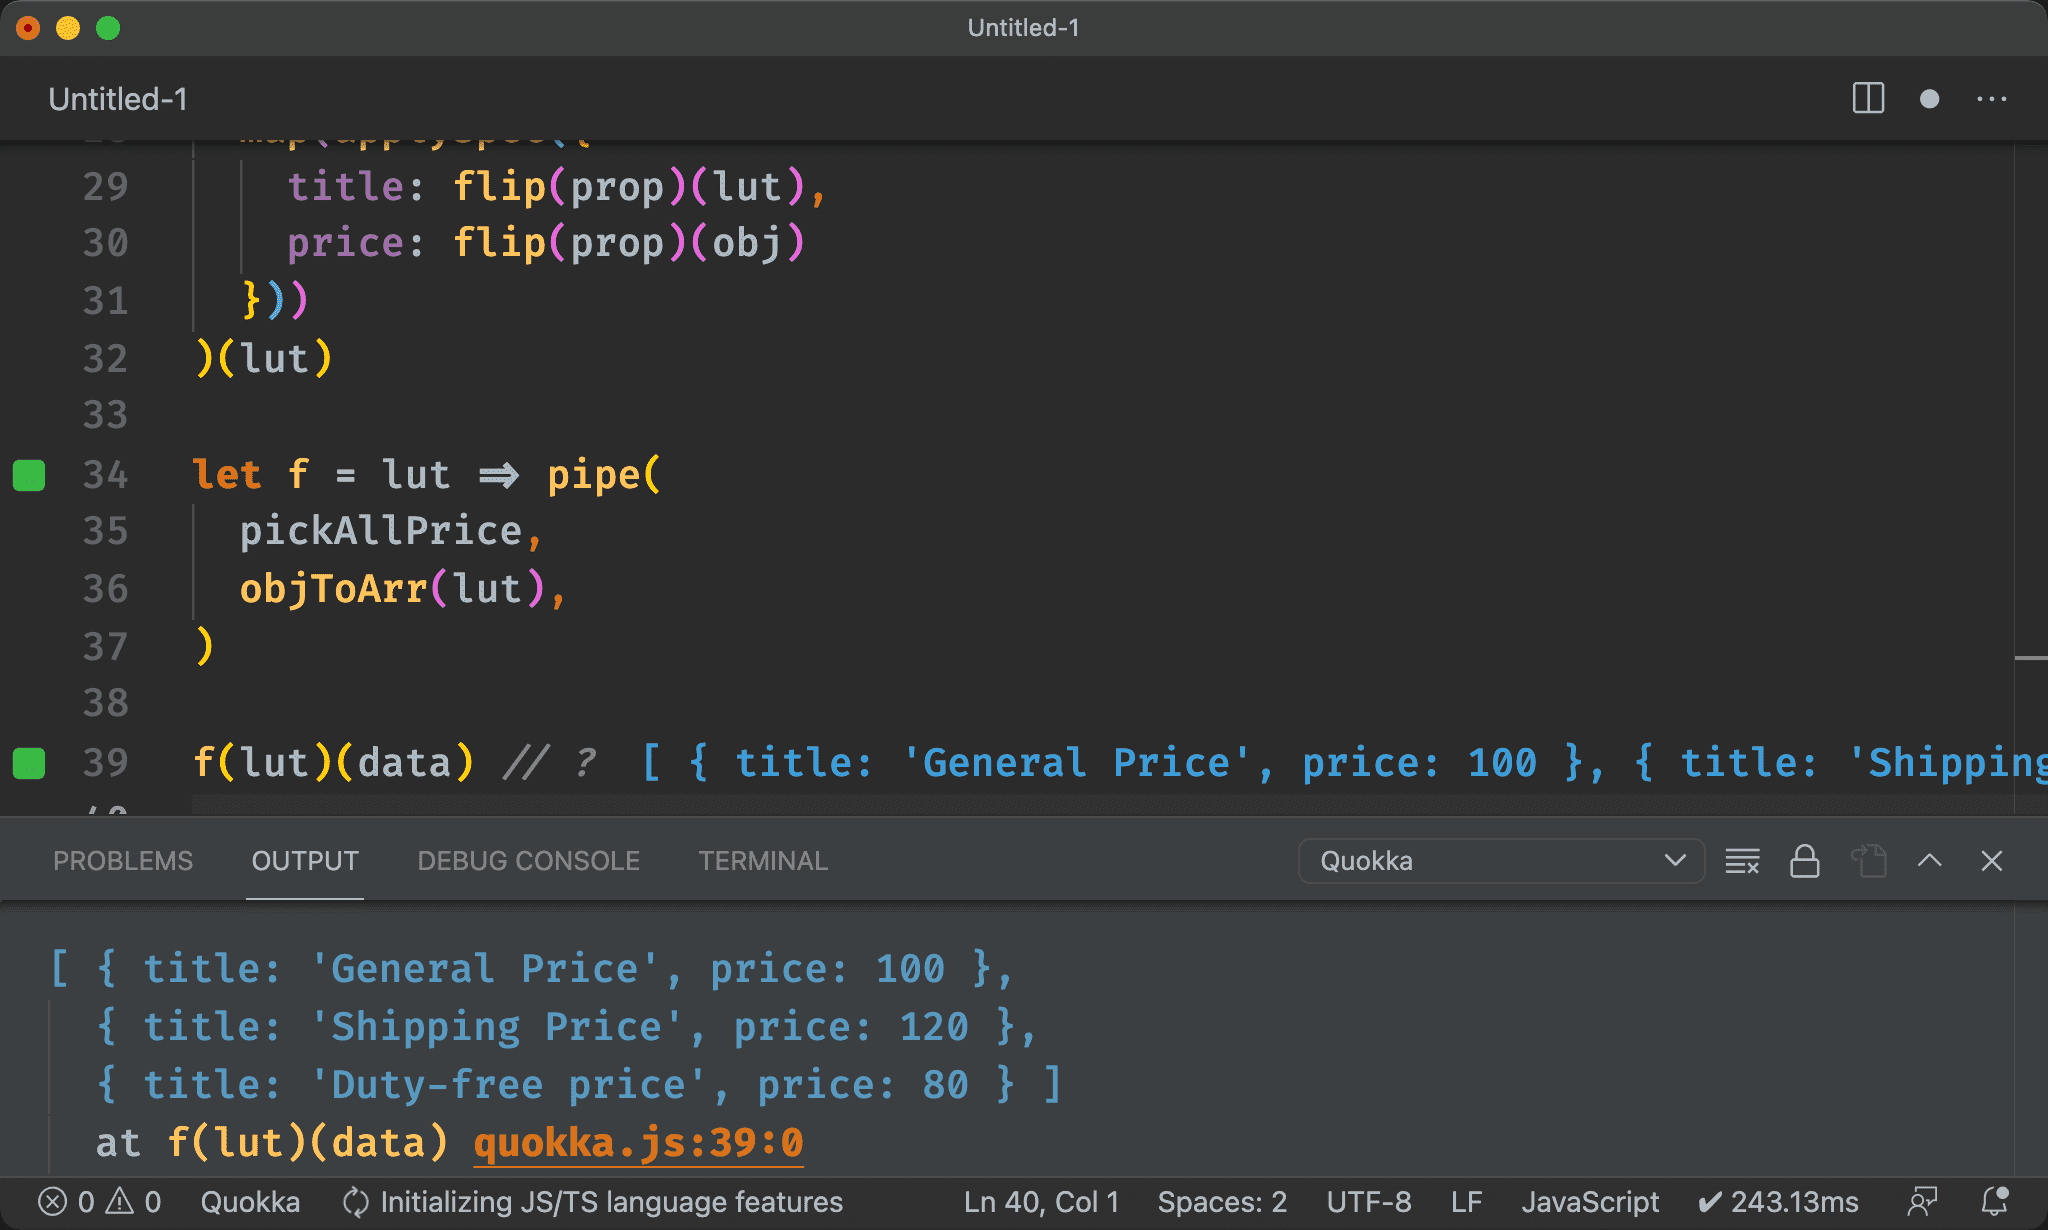
Task: Click the green Quokka indicator on line 39
Action: (x=29, y=763)
